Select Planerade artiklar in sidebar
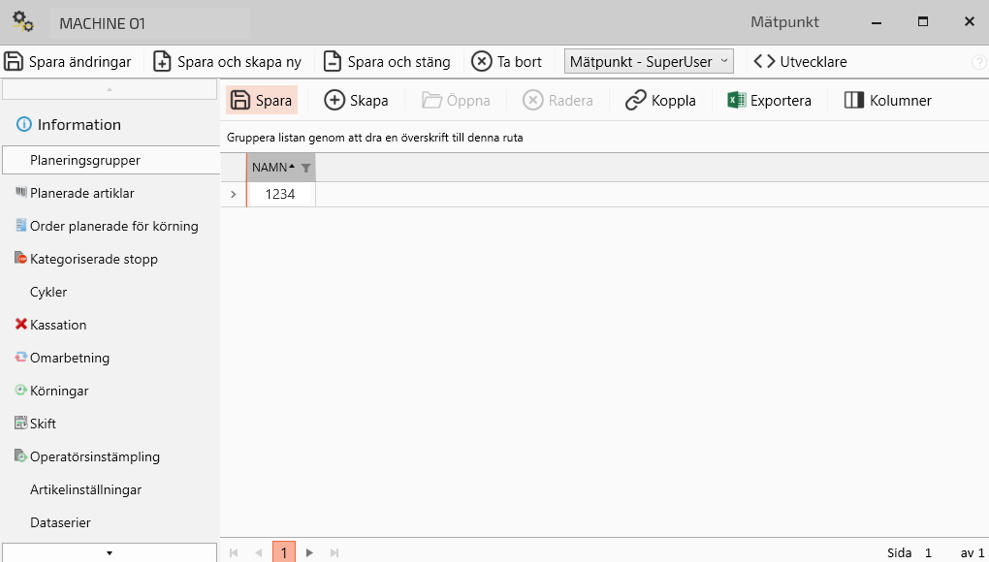This screenshot has height=562, width=989. tap(82, 193)
